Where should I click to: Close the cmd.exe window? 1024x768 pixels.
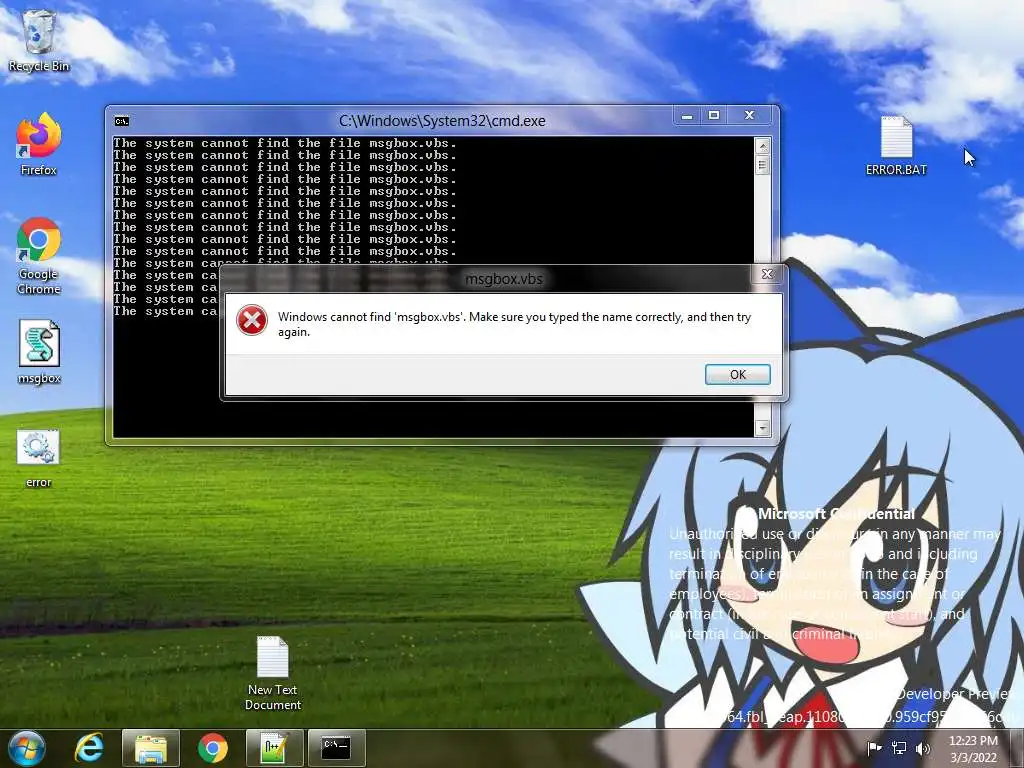[x=750, y=116]
